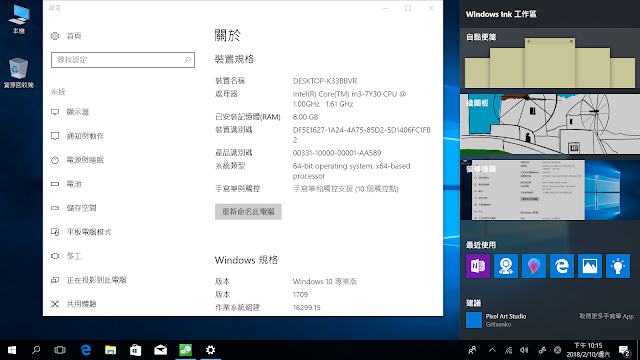Open the Action Center notification icon
Screen dimensions: 640x360
(624, 350)
